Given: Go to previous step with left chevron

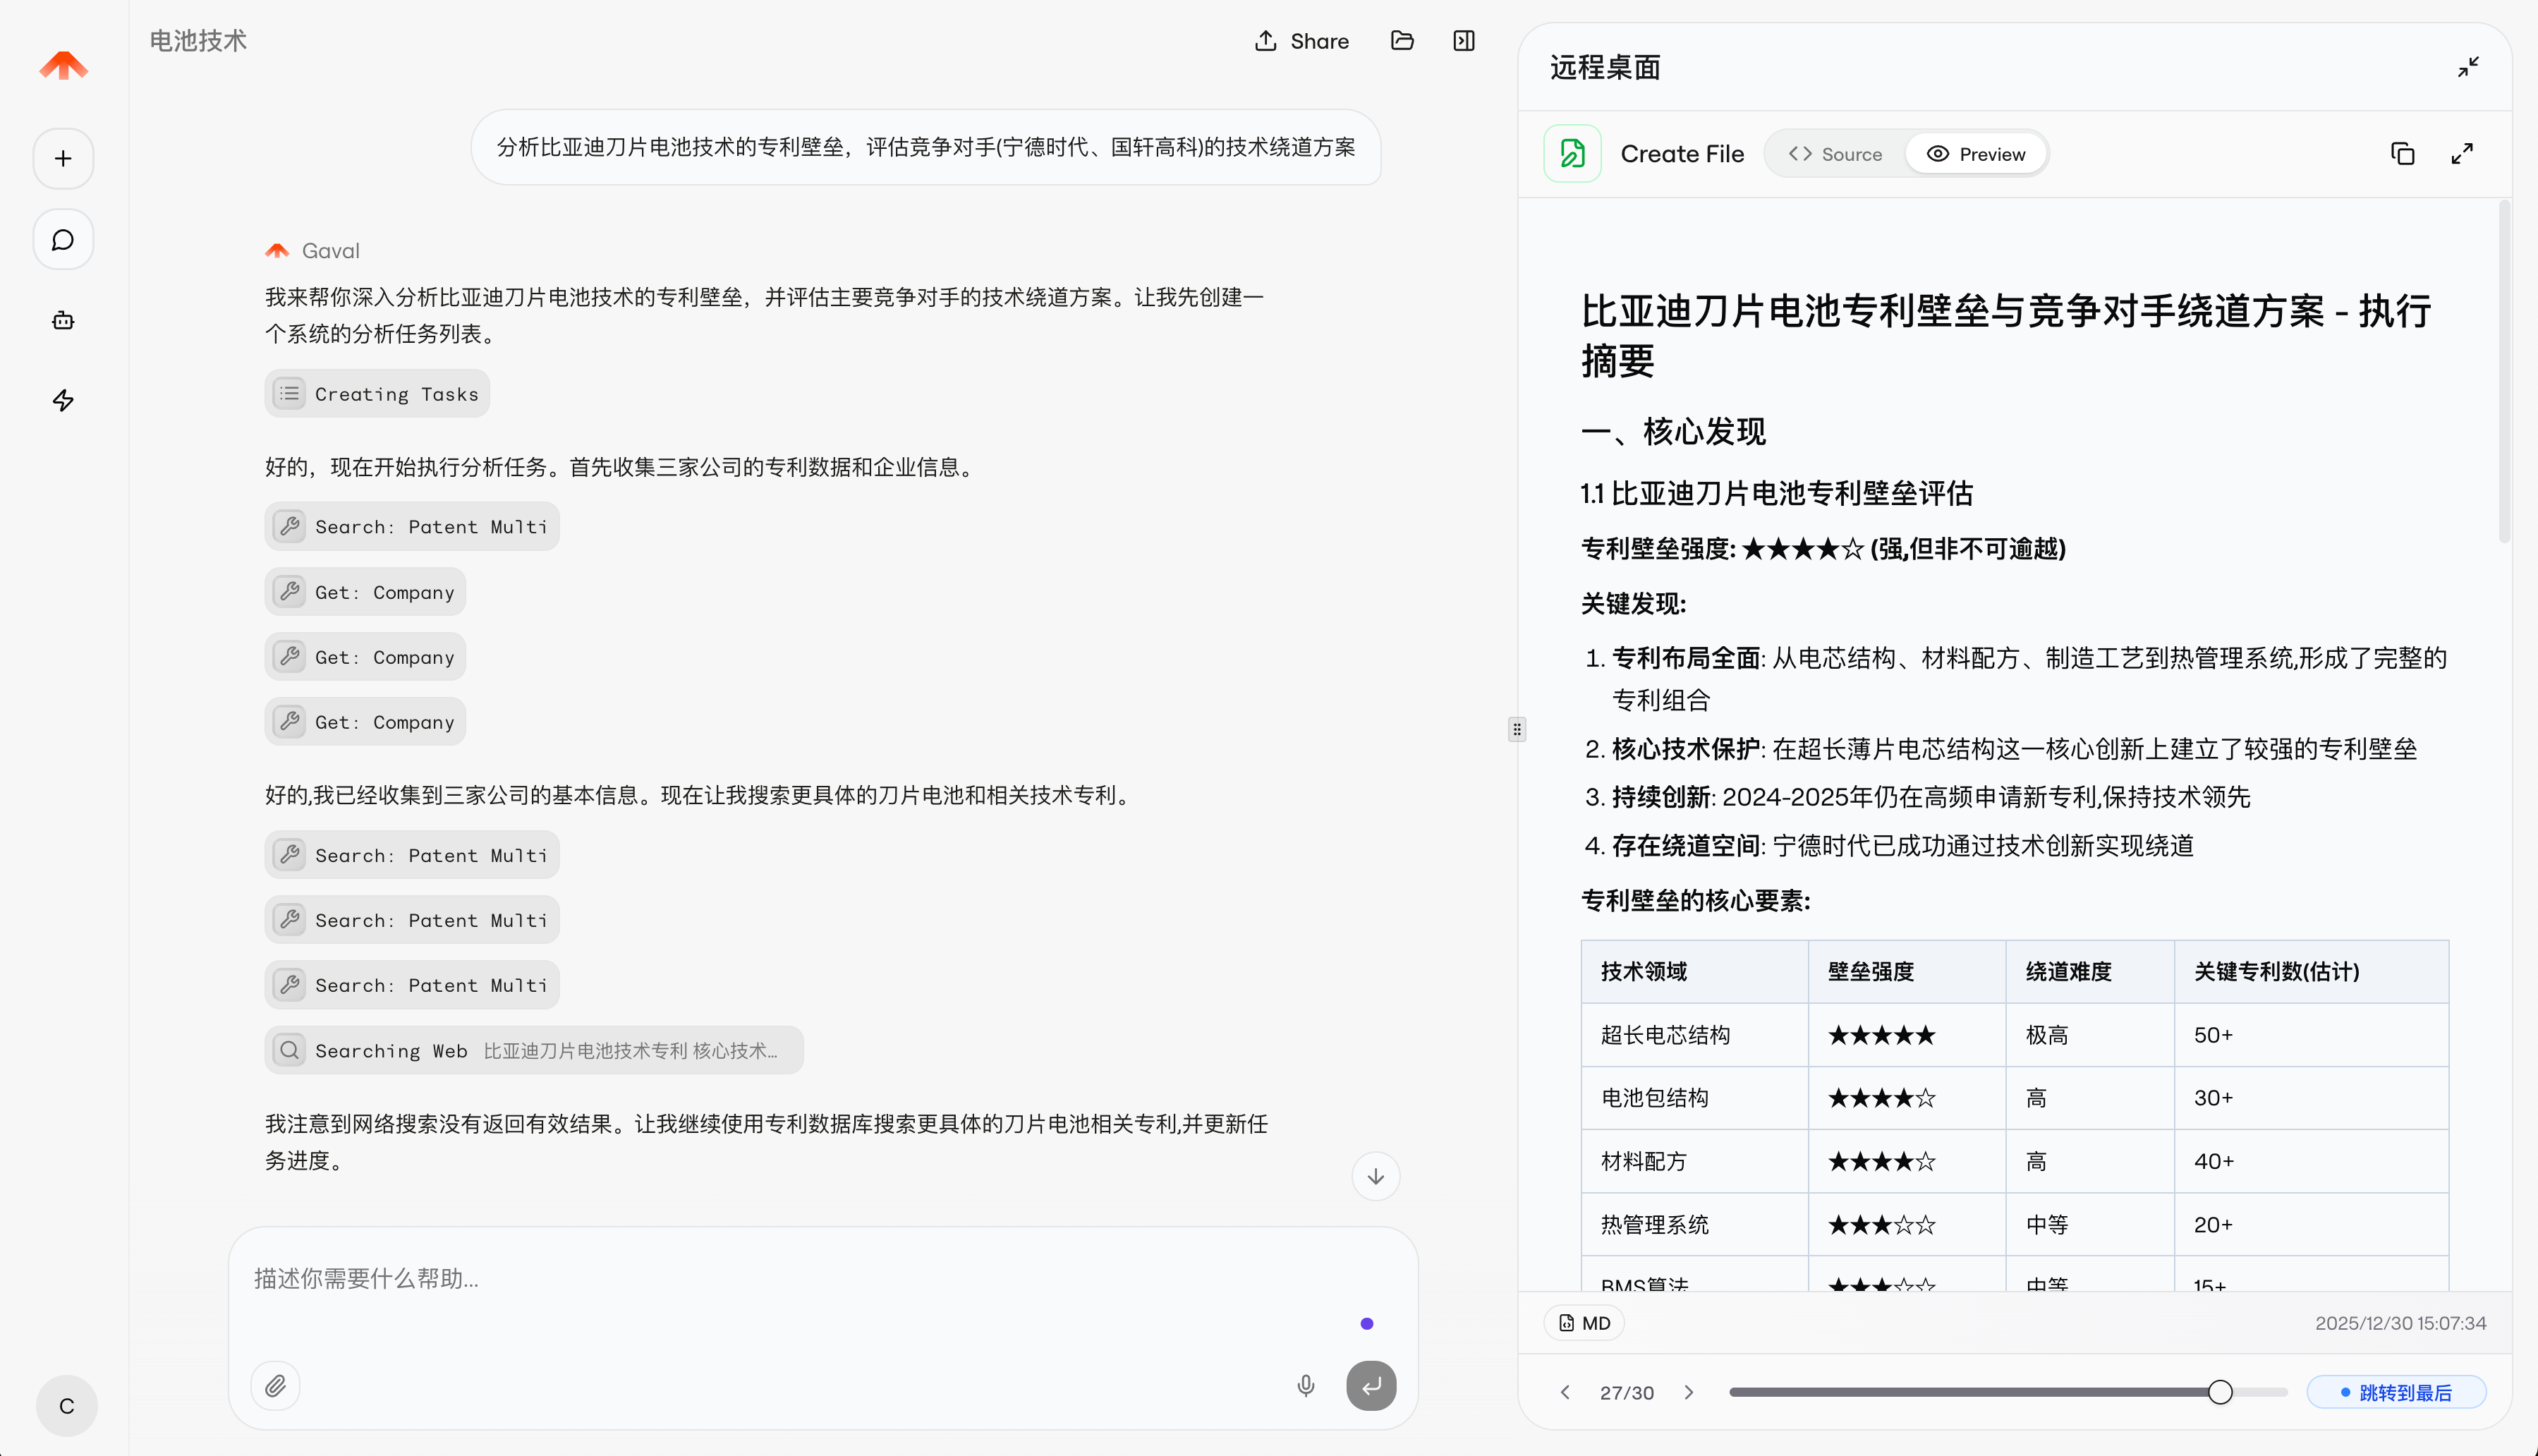Looking at the screenshot, I should [x=1565, y=1392].
